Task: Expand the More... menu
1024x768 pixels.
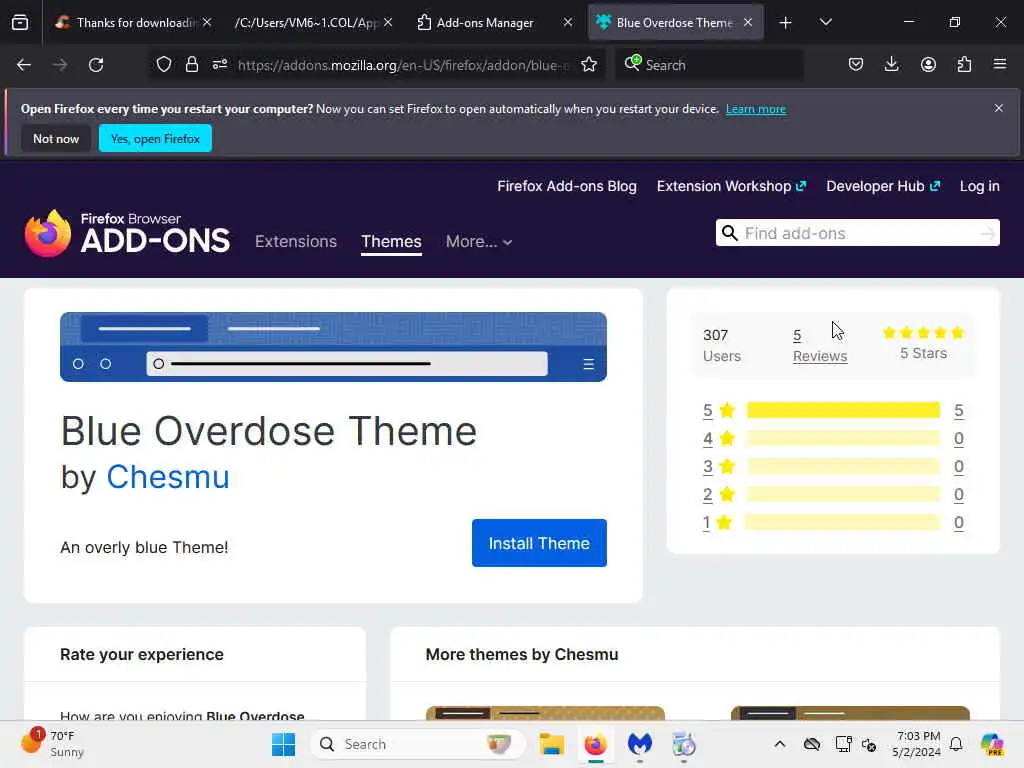Action: tap(479, 242)
